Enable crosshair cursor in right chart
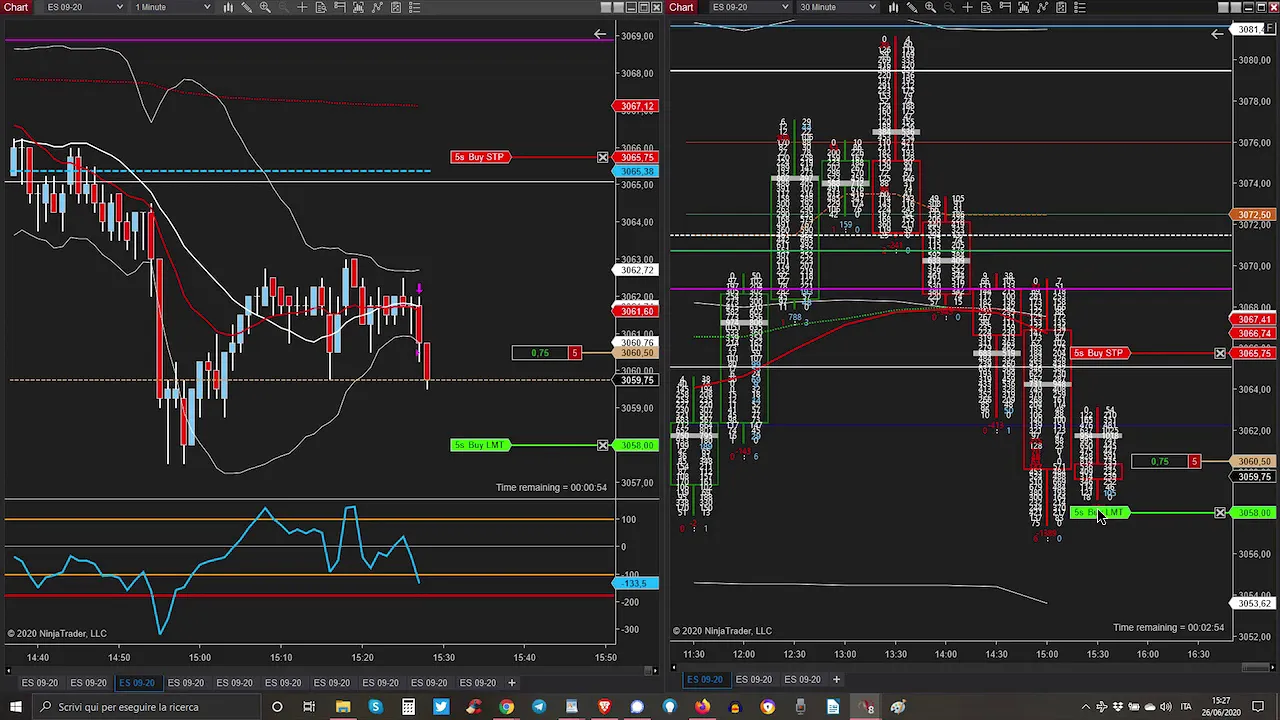 (967, 7)
